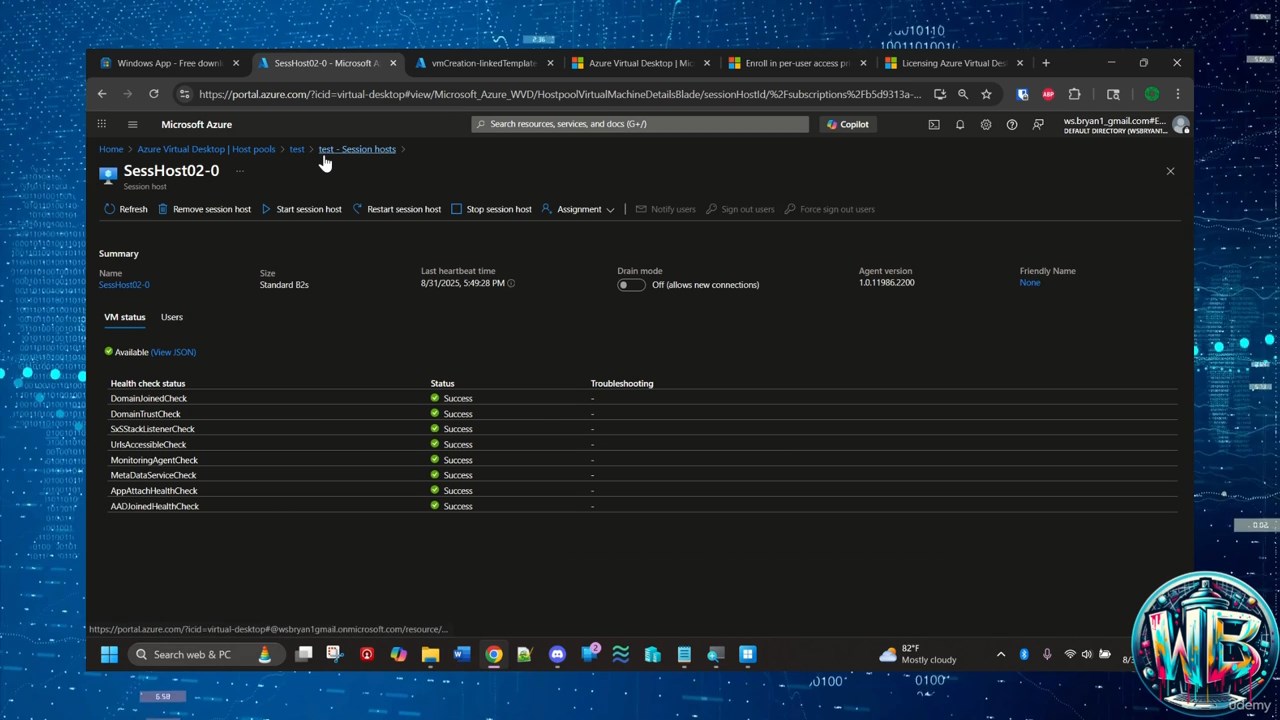This screenshot has width=1280, height=720.
Task: Click Stop session host
Action: (491, 209)
